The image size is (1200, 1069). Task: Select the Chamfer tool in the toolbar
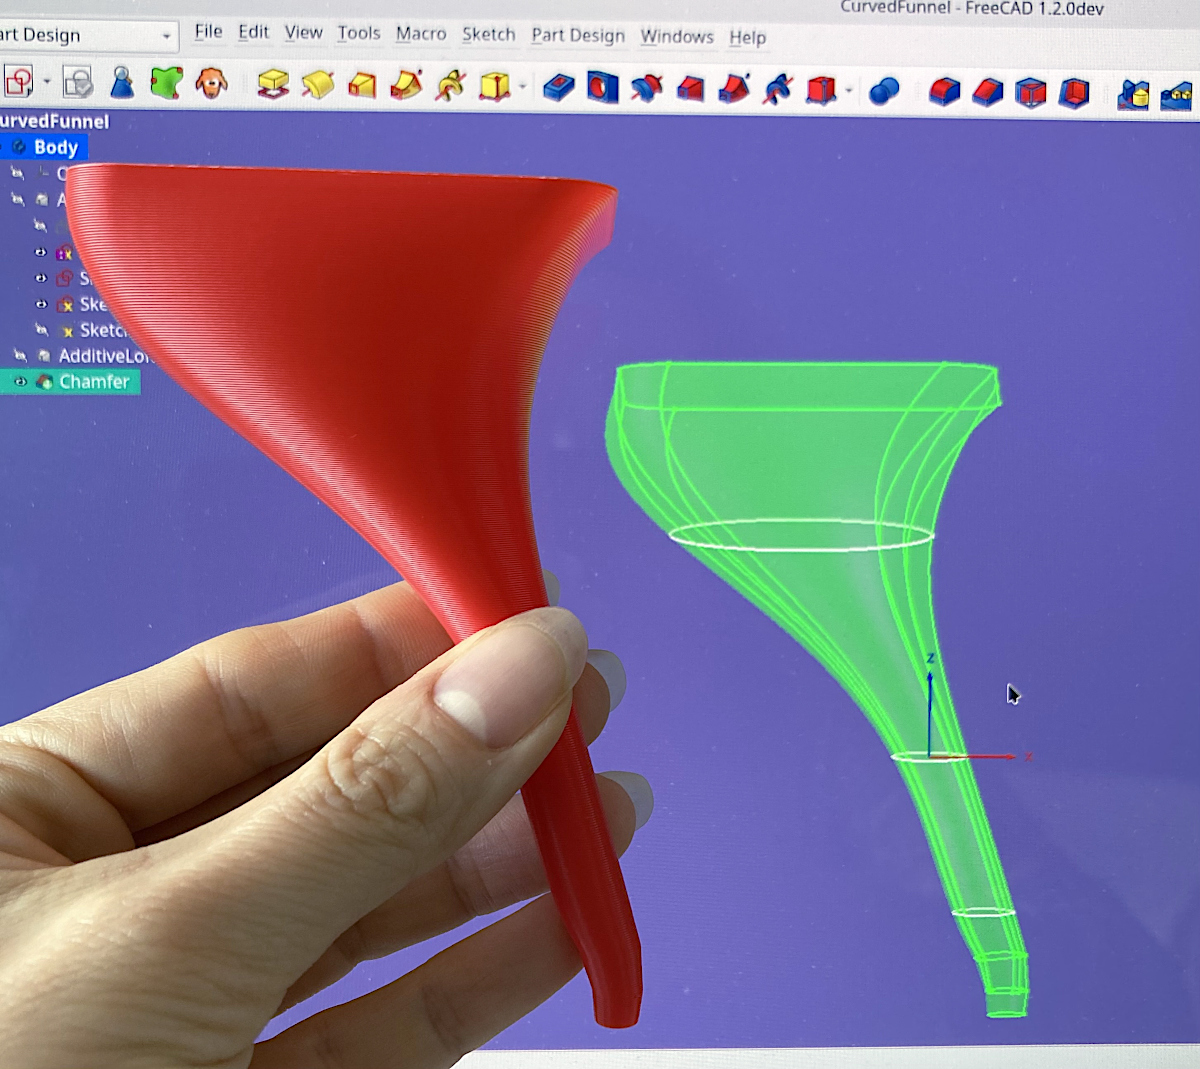point(987,93)
